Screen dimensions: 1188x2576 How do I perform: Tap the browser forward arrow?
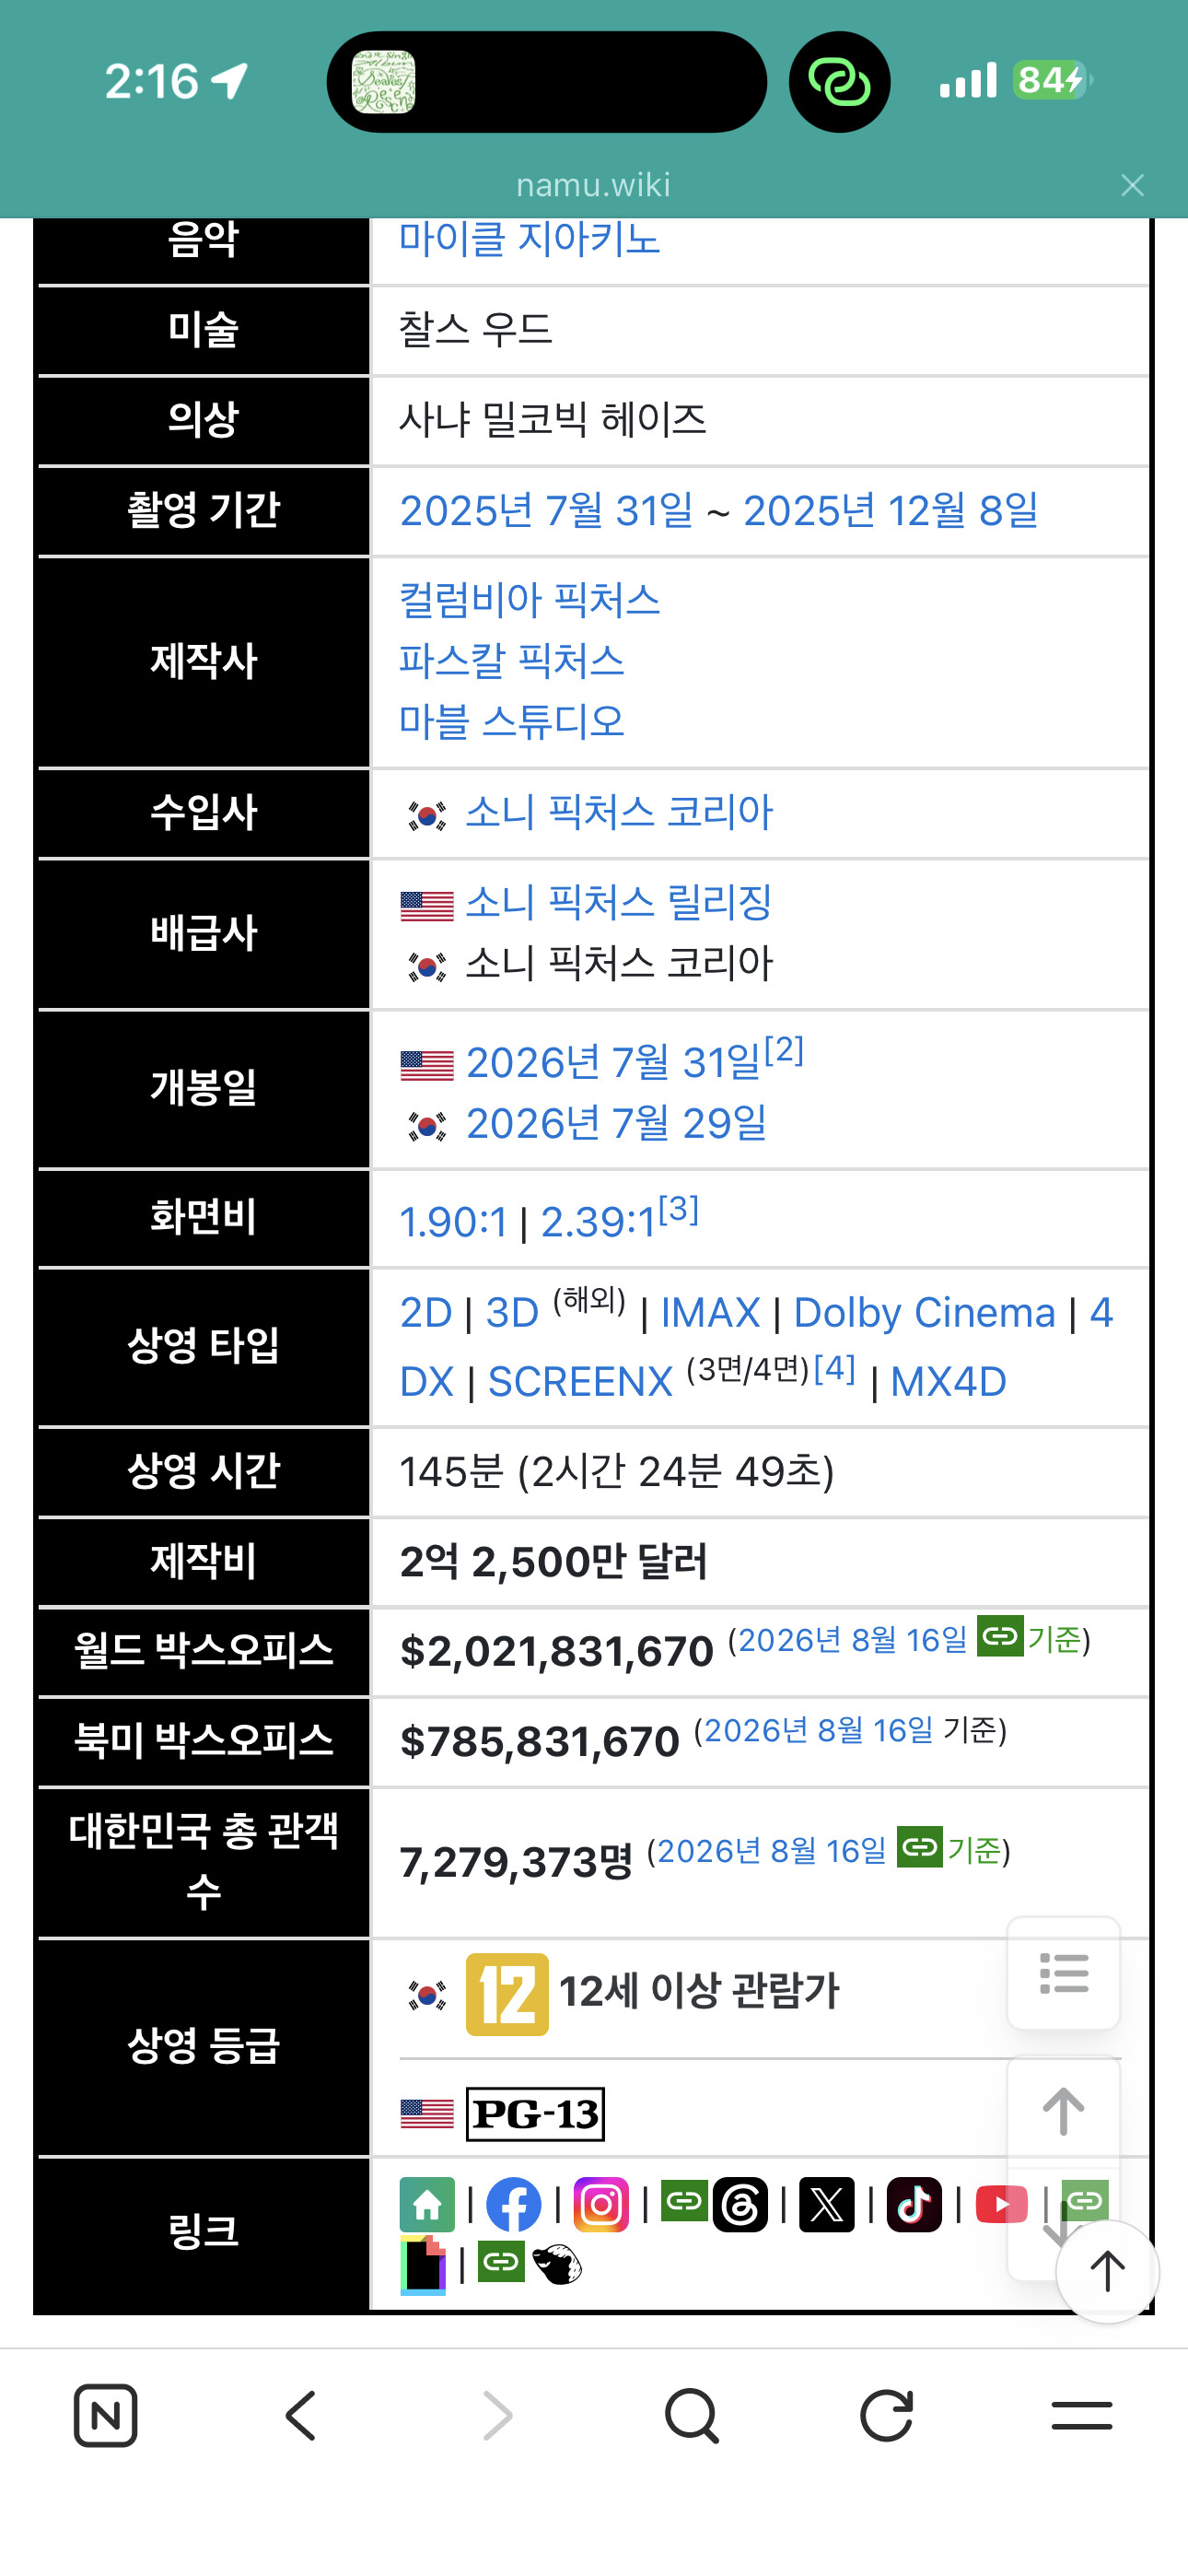coord(497,2416)
